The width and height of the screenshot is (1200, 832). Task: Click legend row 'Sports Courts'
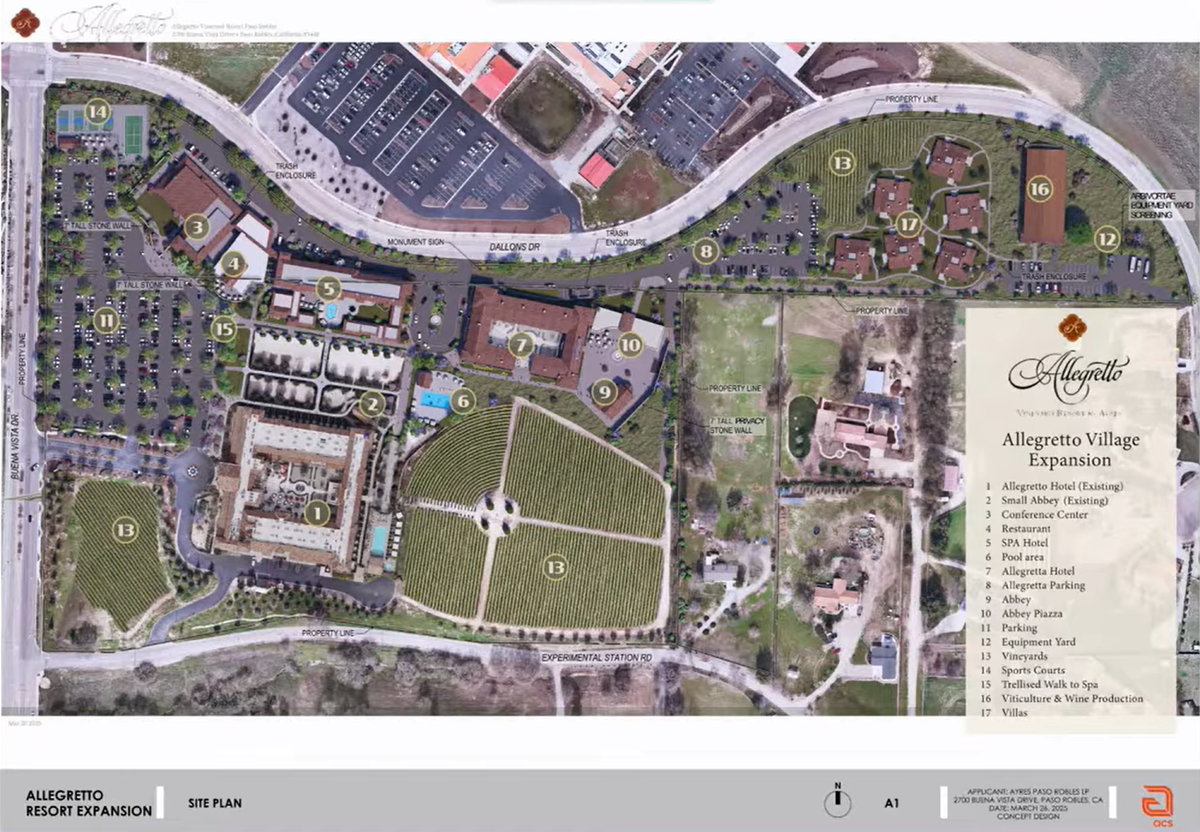1025,670
